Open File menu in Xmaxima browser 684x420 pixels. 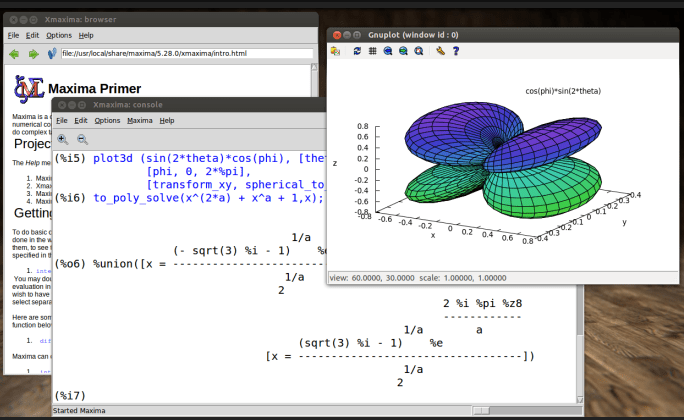click(x=13, y=35)
